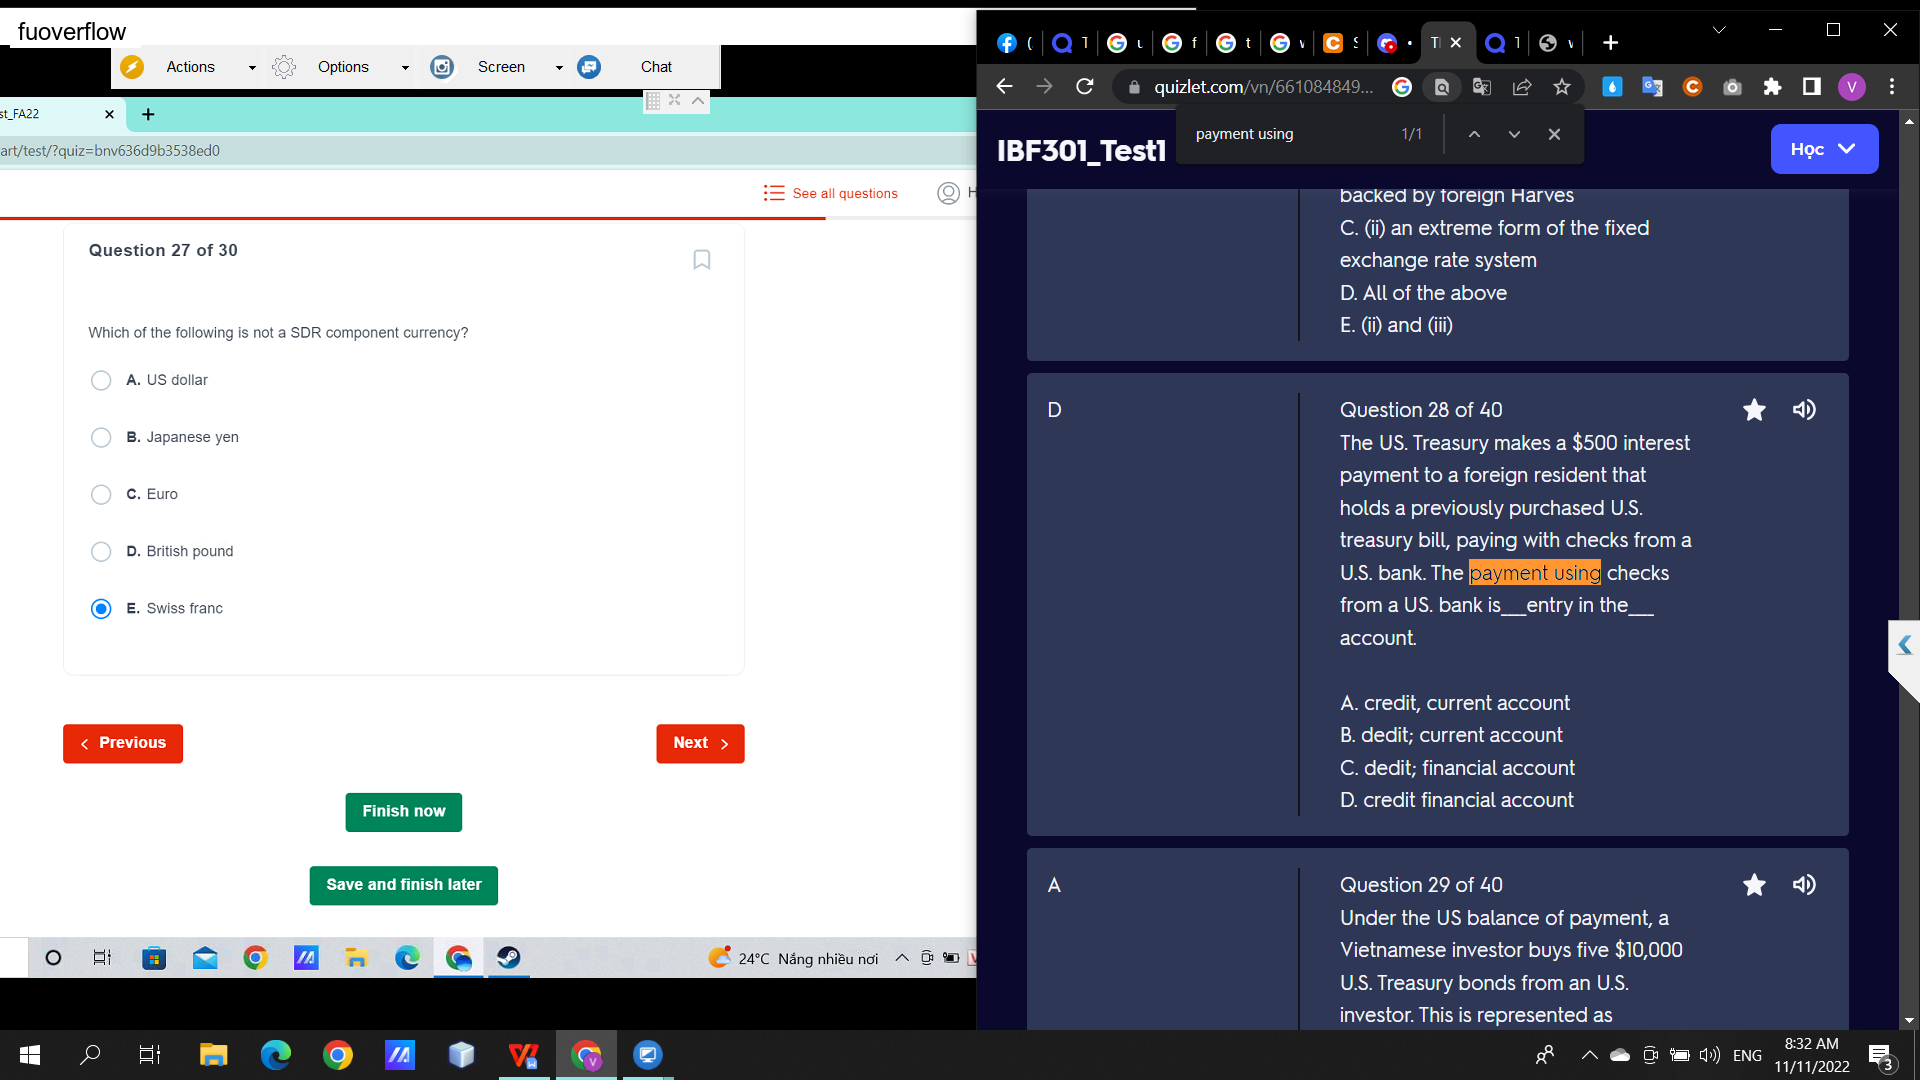Open the notification center
Viewport: 1920px width, 1080px height.
click(x=1881, y=1056)
